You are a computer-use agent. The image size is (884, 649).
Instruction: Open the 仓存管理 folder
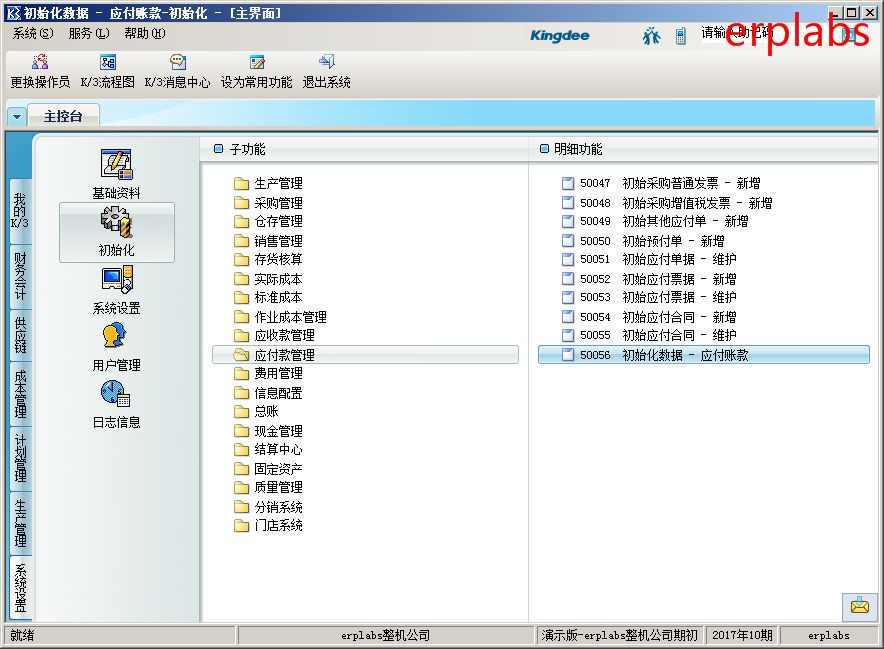[268, 221]
